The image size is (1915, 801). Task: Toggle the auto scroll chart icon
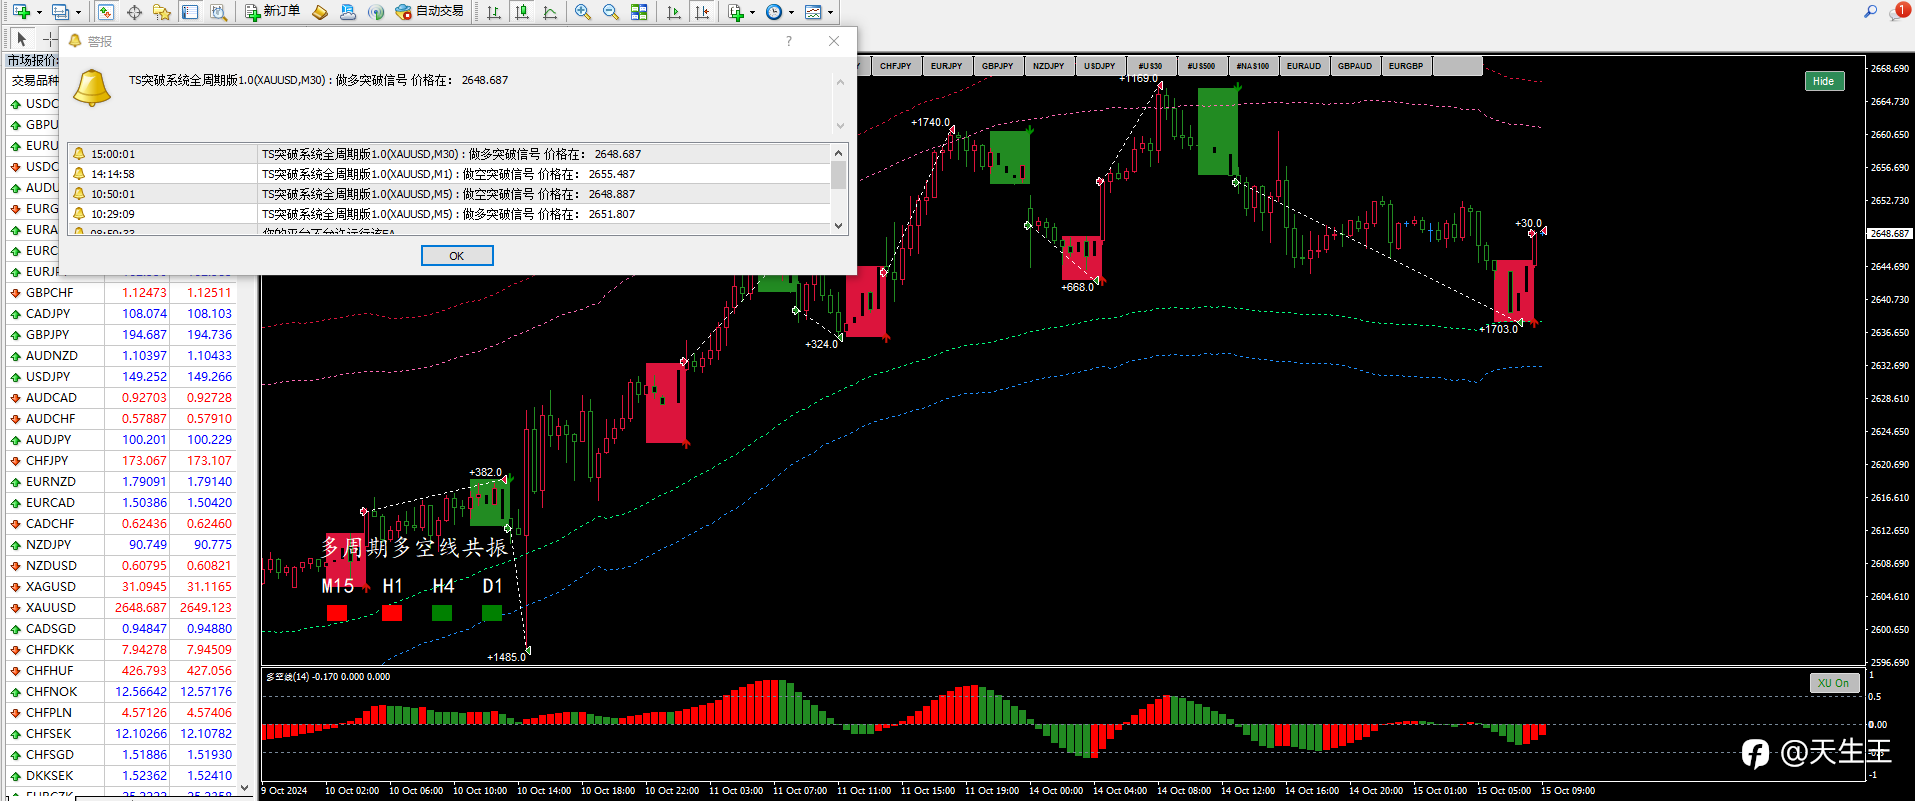(674, 12)
